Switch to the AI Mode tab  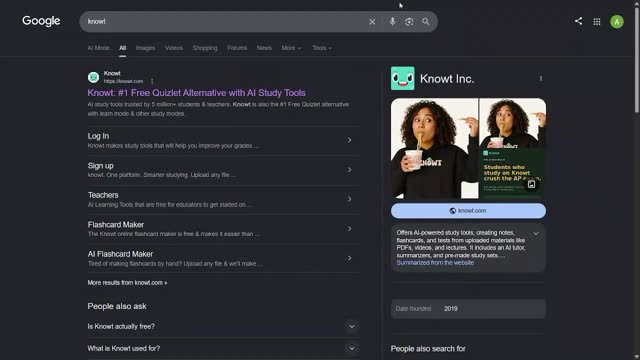[98, 48]
